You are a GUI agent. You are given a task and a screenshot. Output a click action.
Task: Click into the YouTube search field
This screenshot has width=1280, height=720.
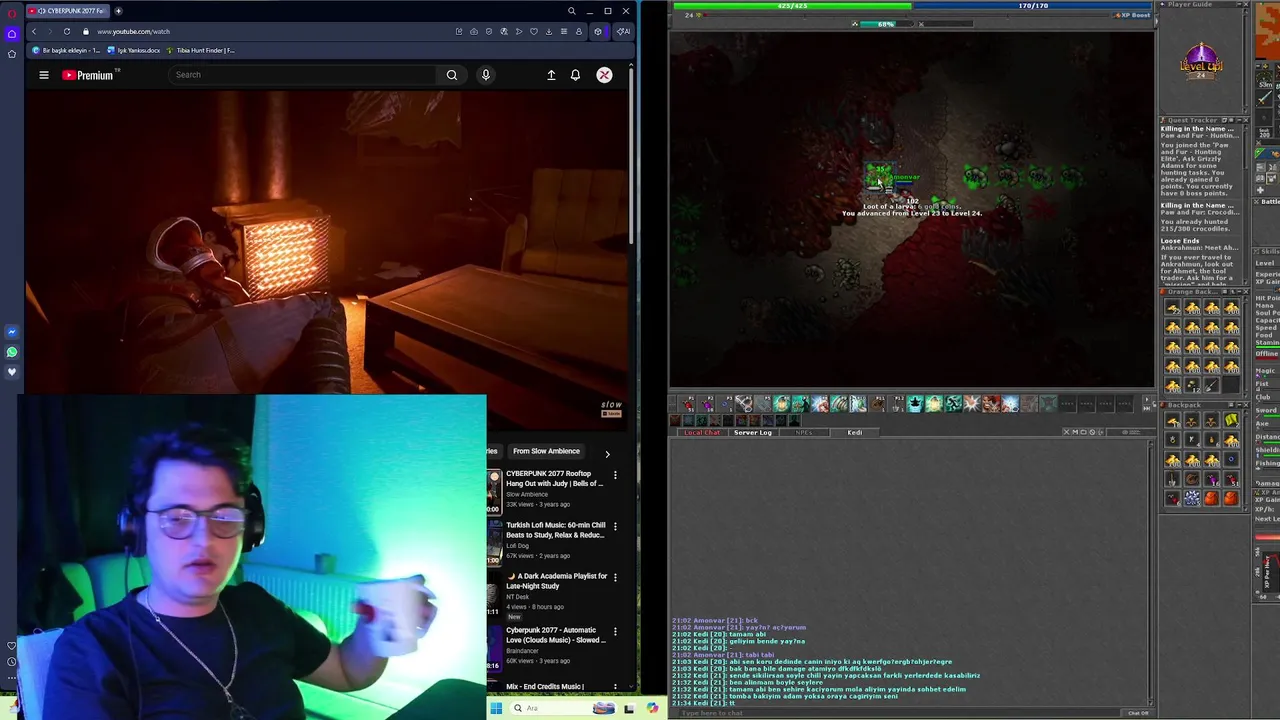pyautogui.click(x=303, y=75)
